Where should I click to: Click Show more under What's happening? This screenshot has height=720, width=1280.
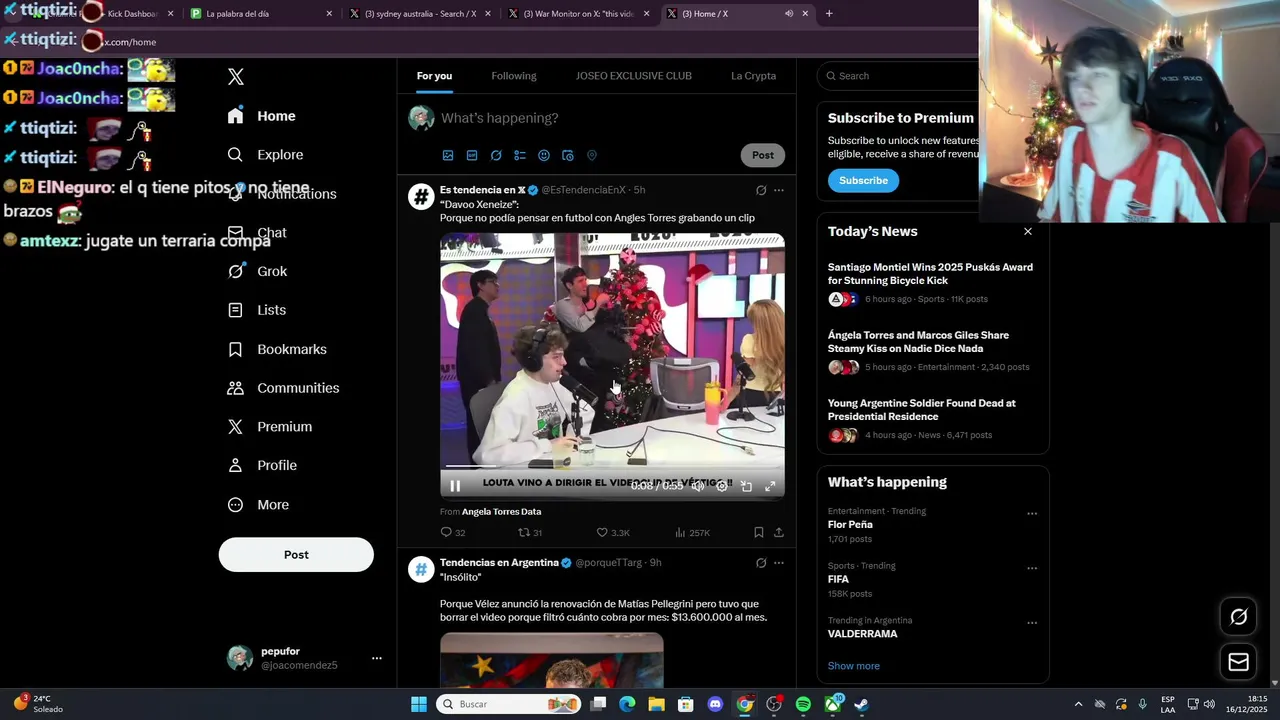click(854, 666)
